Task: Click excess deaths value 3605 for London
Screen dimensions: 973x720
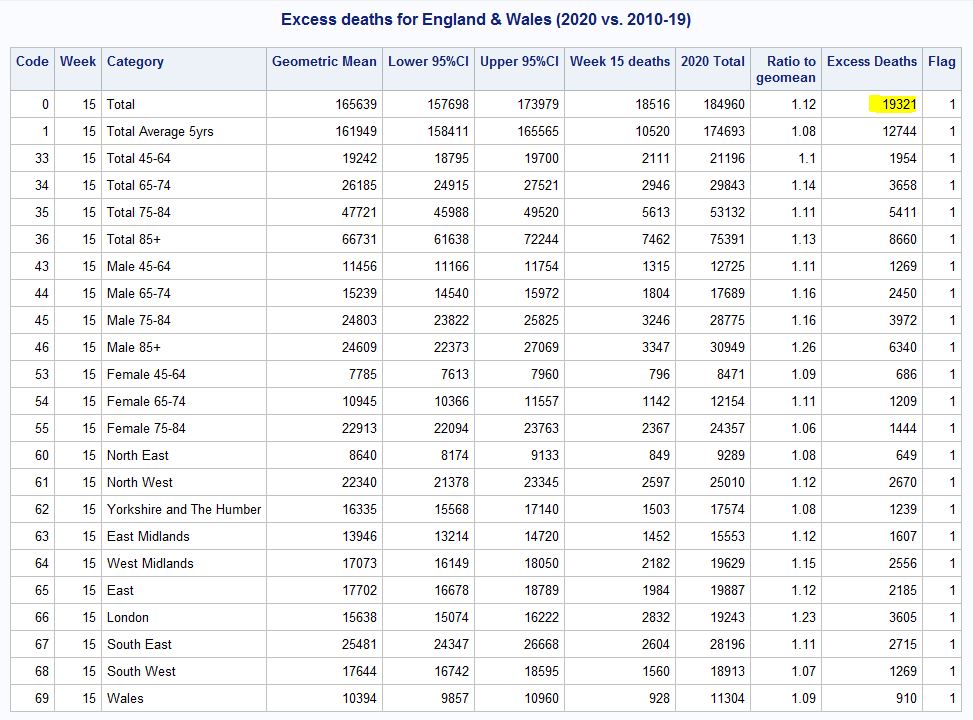Action: (903, 618)
